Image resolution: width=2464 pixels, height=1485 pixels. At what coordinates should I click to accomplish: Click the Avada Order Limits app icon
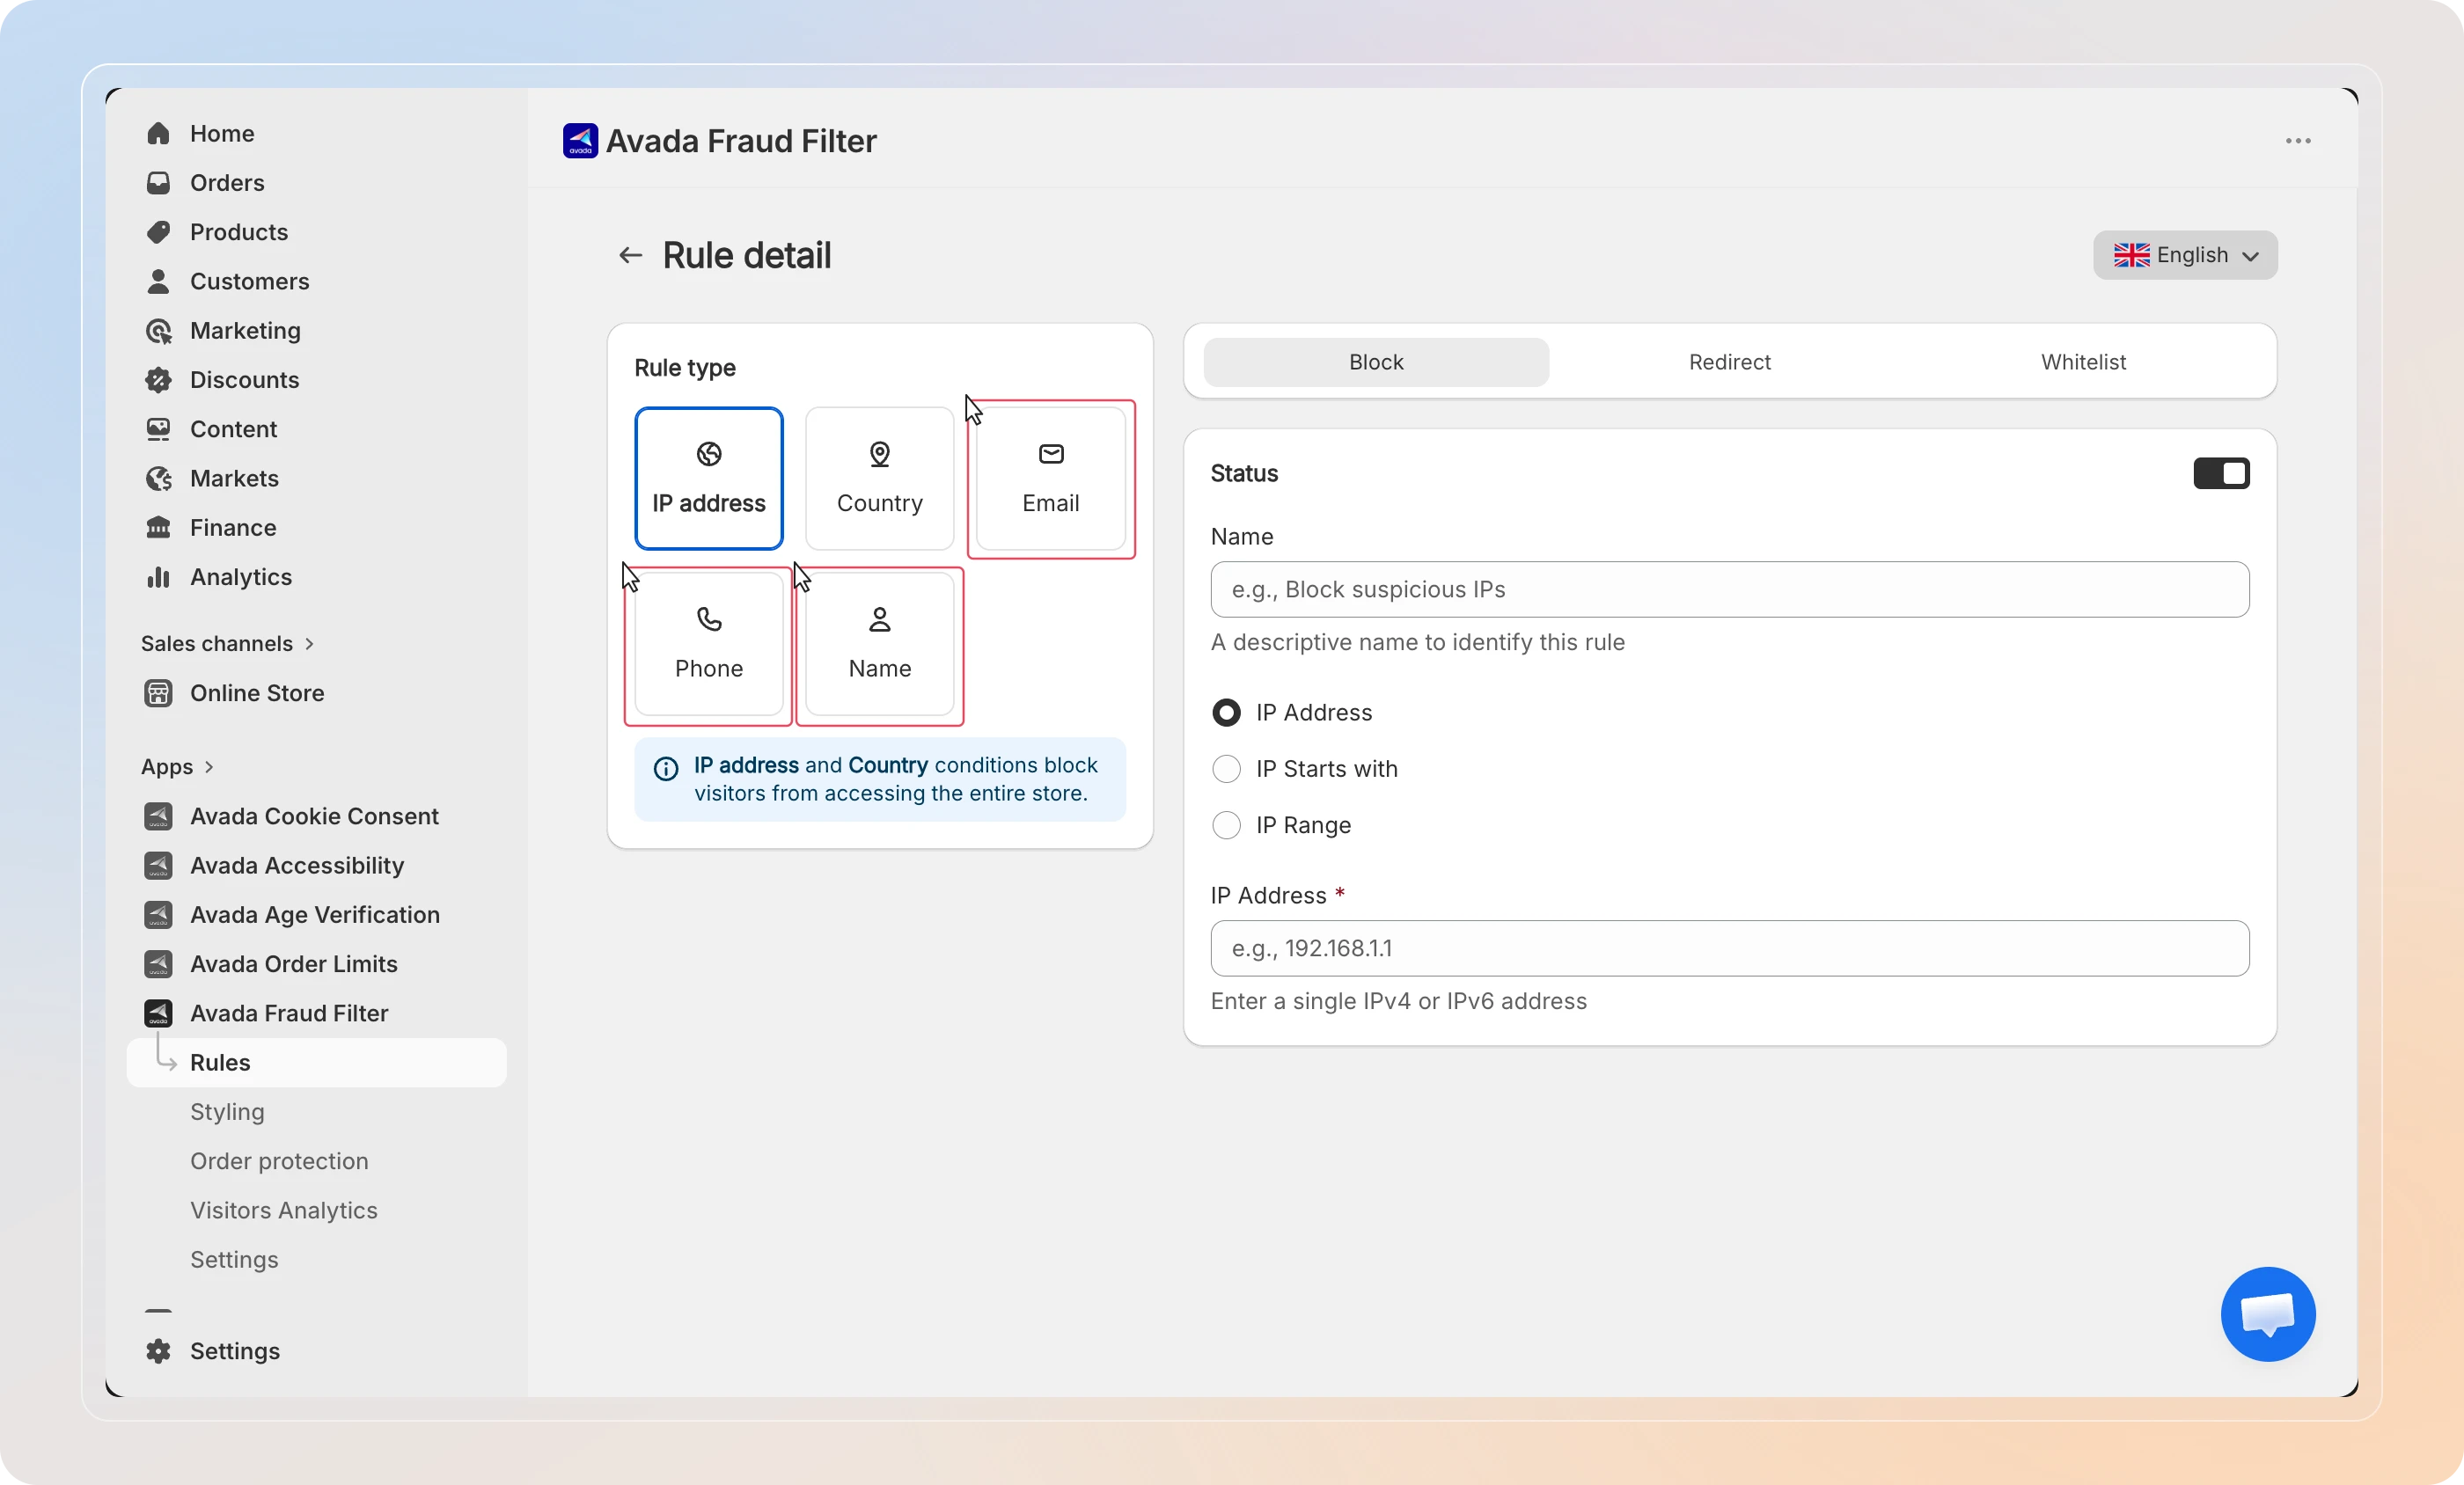tap(158, 964)
